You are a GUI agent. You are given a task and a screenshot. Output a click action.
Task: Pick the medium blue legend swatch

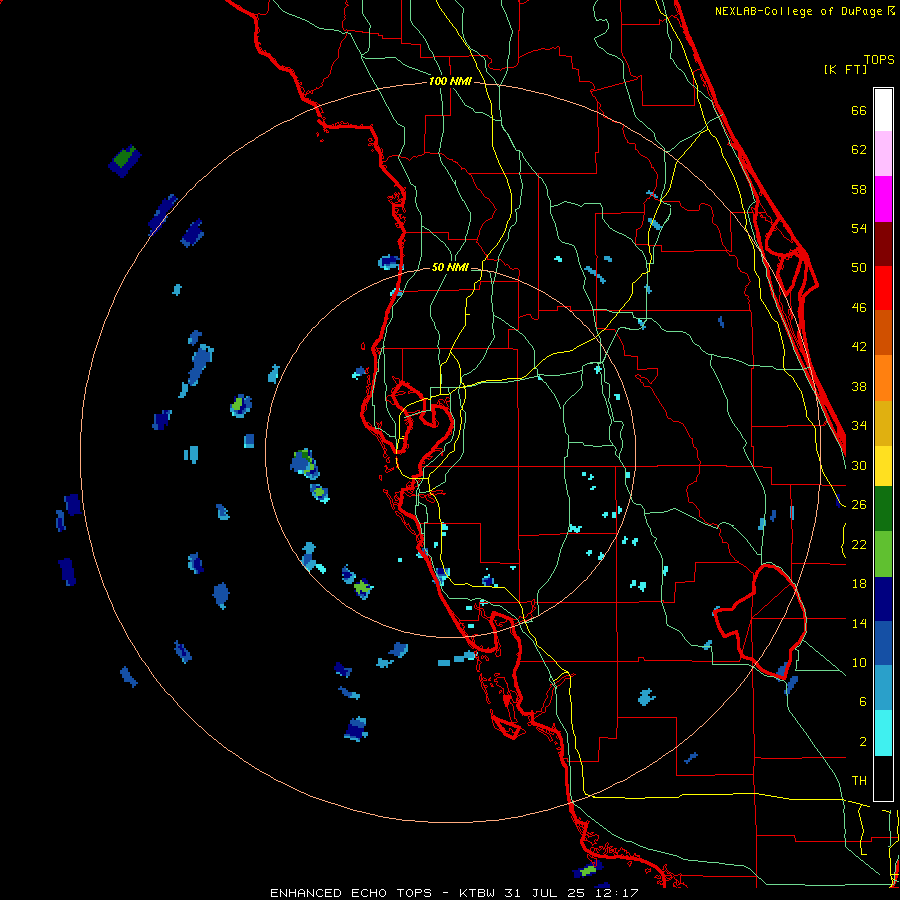[x=883, y=643]
